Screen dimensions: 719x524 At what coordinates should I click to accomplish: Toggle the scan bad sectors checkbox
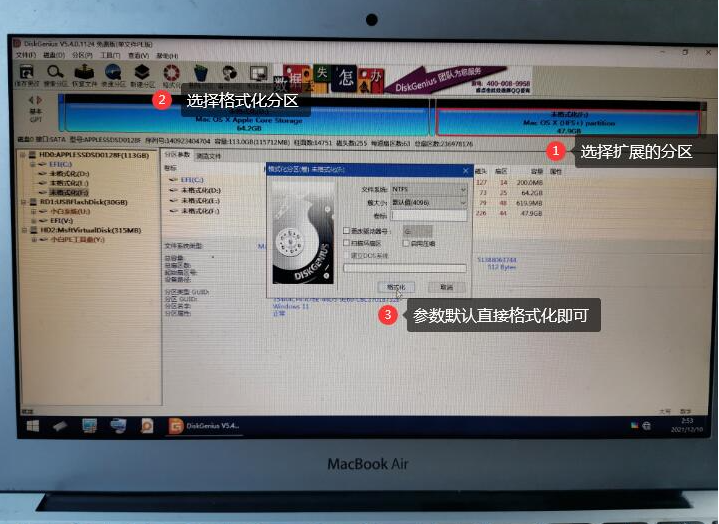pyautogui.click(x=346, y=242)
